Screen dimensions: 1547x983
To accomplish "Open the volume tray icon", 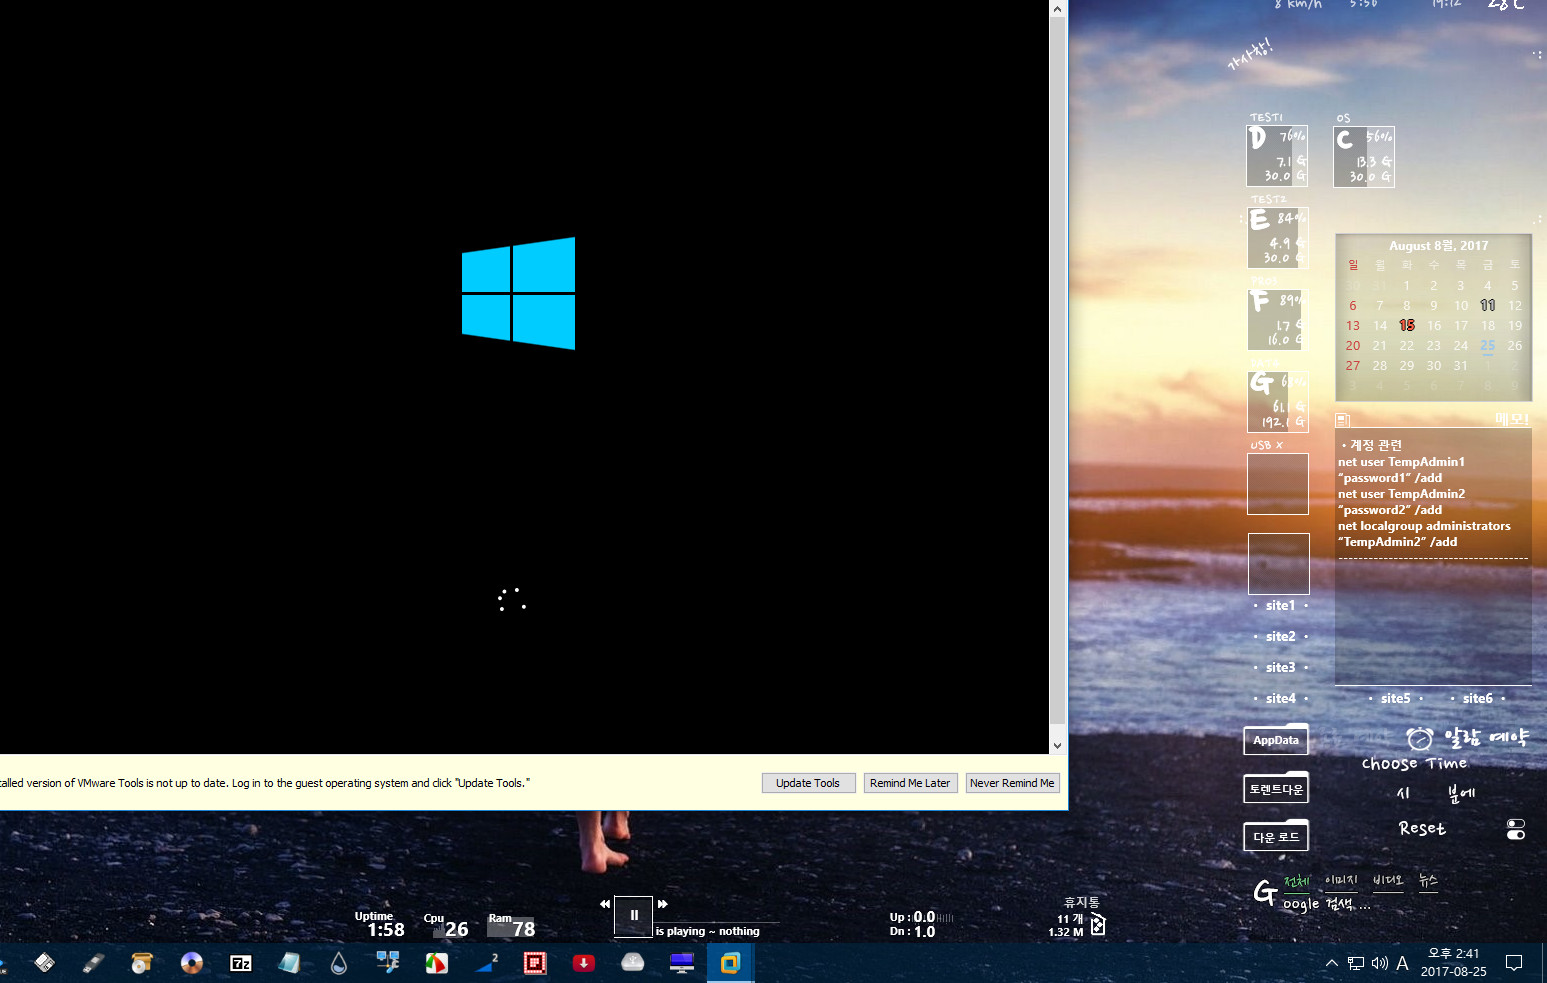I will pyautogui.click(x=1380, y=963).
